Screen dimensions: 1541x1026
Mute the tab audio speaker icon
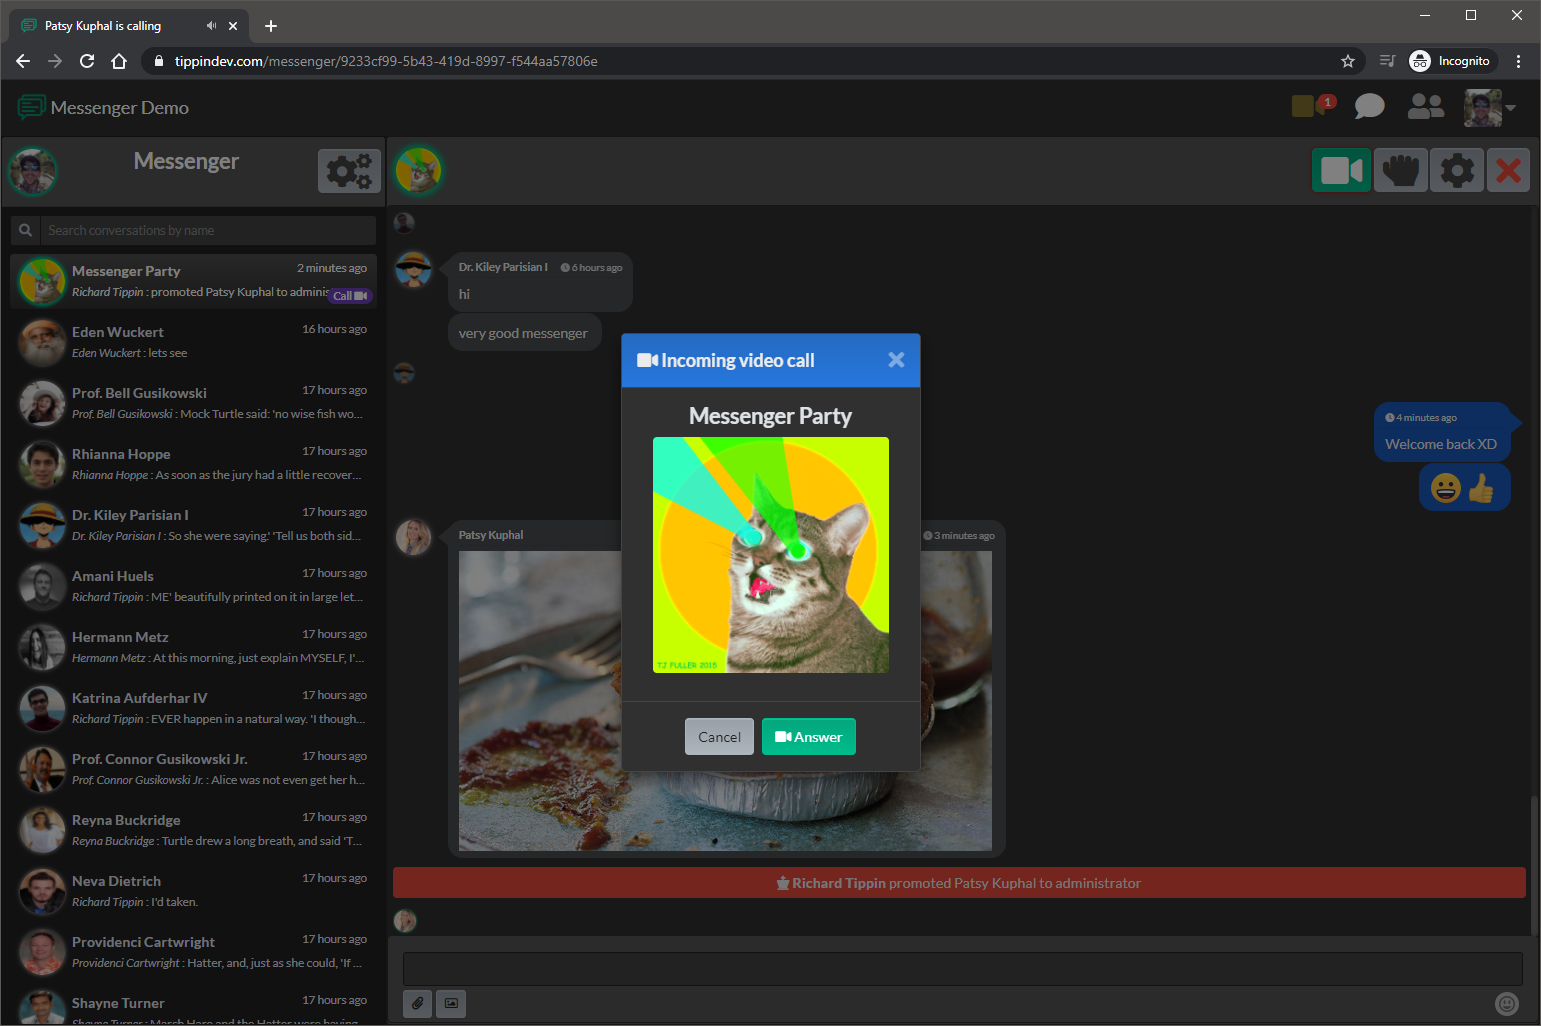(x=211, y=26)
